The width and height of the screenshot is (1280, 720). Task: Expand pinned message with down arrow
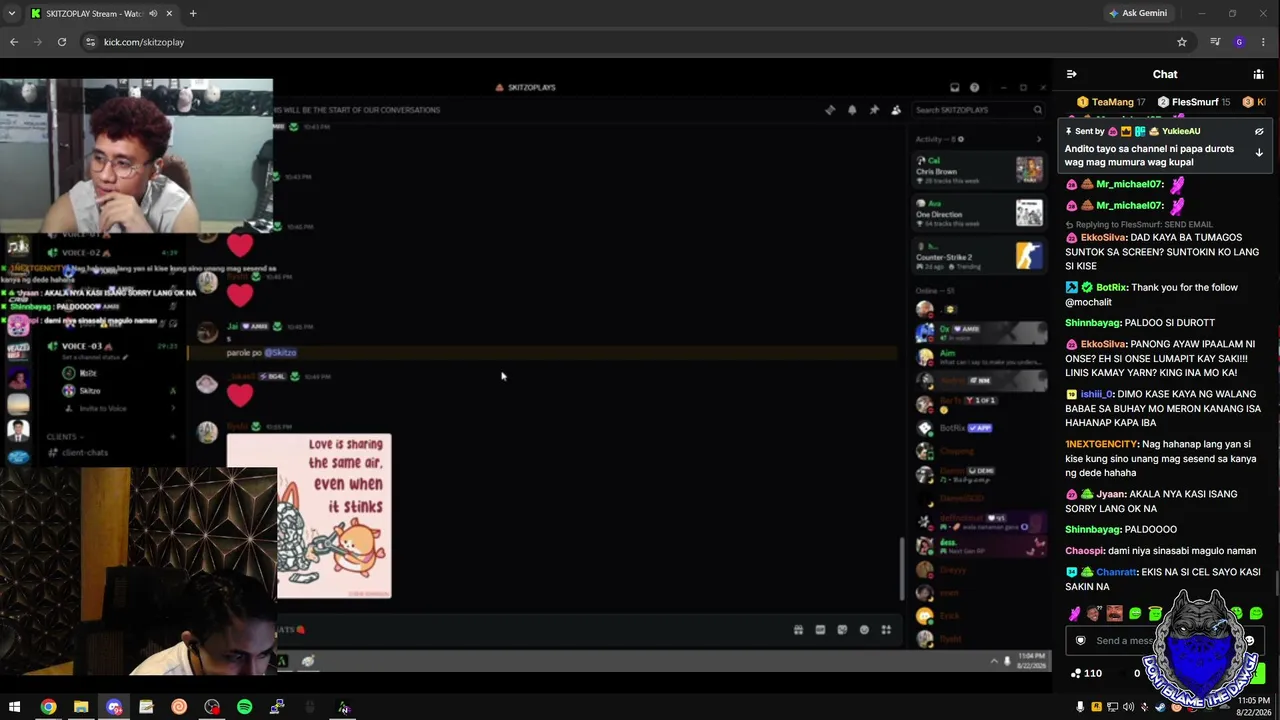coord(1259,153)
